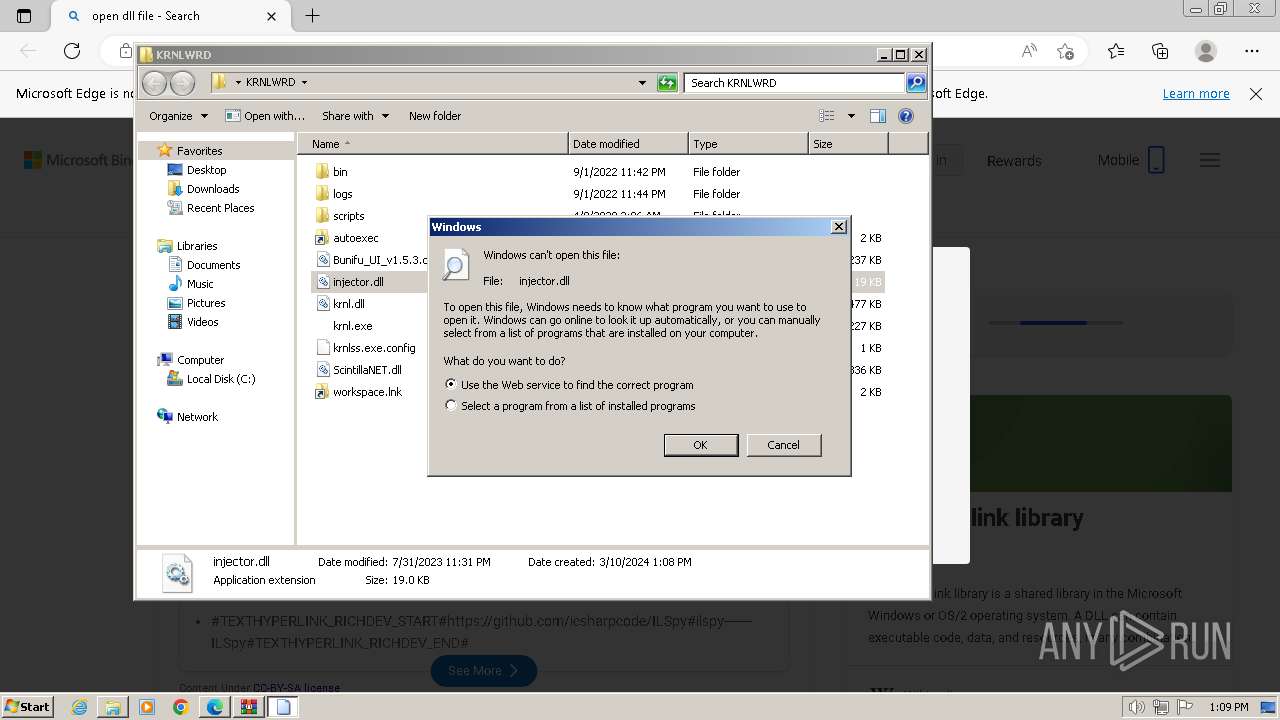Select the krnlss.exe.config file
Image resolution: width=1280 pixels, height=720 pixels.
point(373,348)
